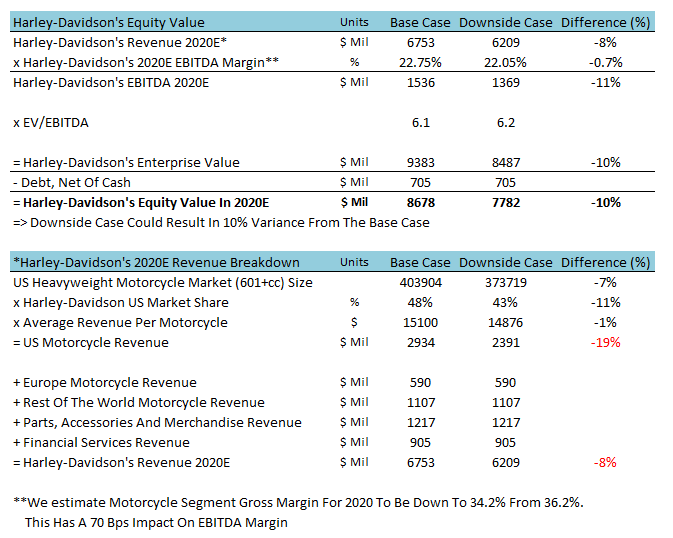Select the downside US market share 43%
This screenshot has width=673, height=538.
point(505,302)
